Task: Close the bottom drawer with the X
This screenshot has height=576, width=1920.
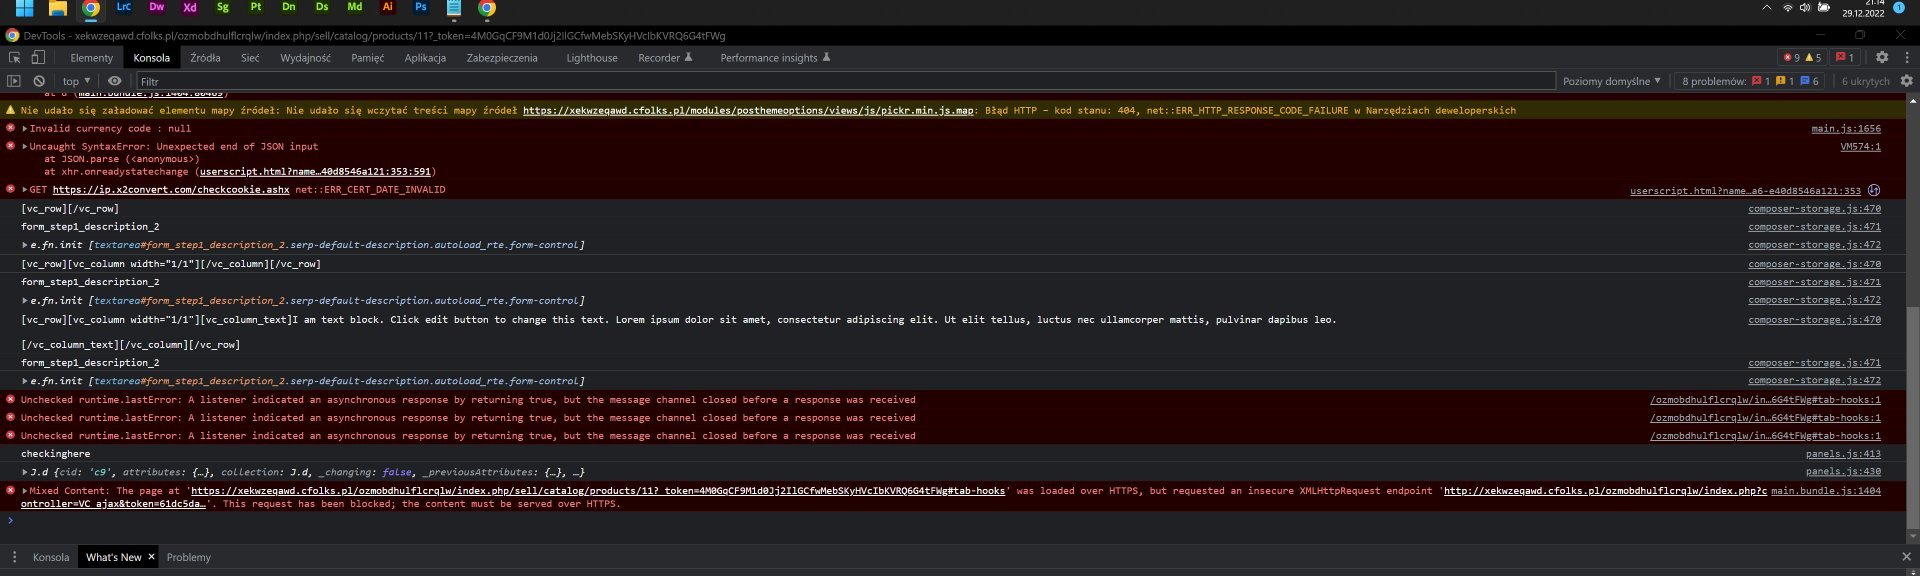Action: coord(1906,557)
